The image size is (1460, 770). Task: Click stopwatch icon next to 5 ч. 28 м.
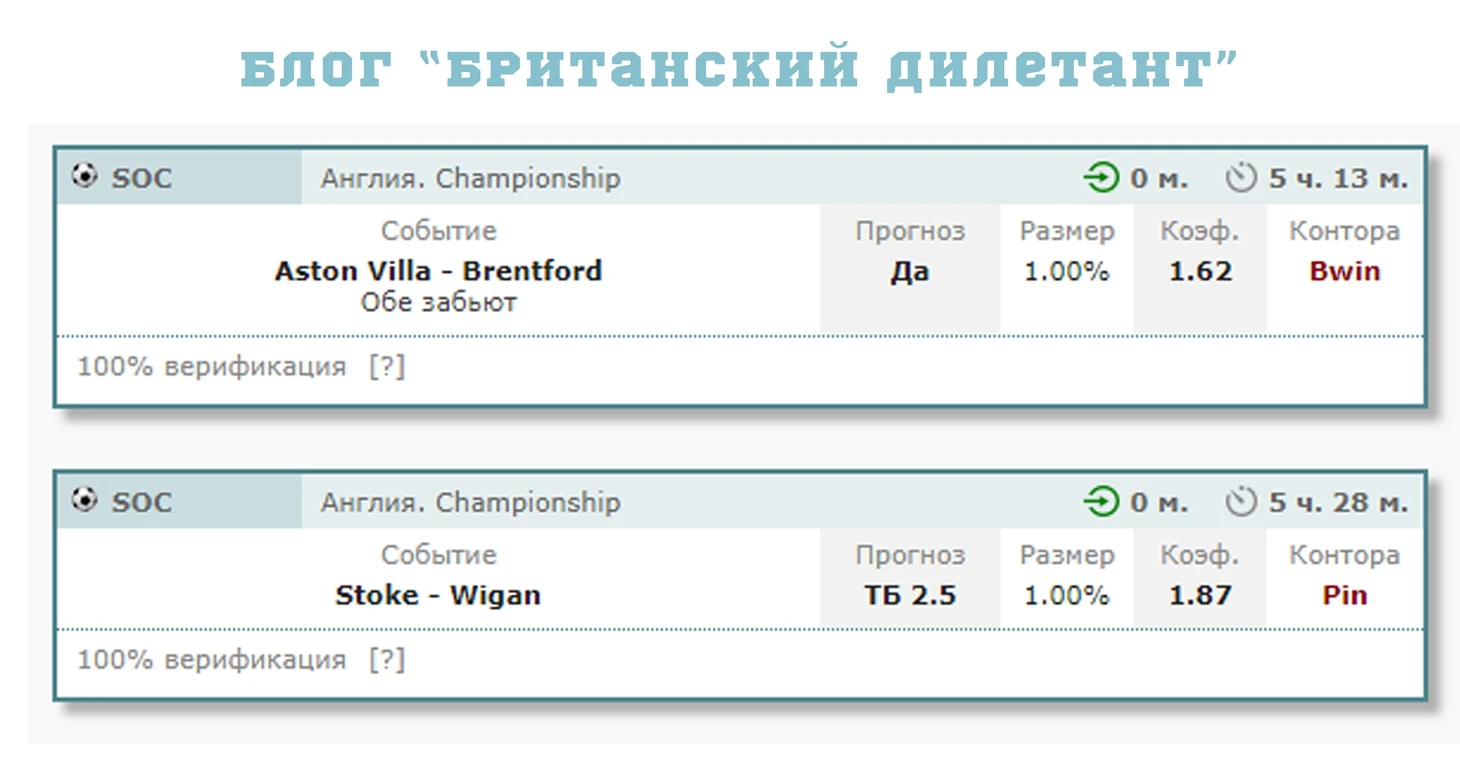click(x=1241, y=501)
